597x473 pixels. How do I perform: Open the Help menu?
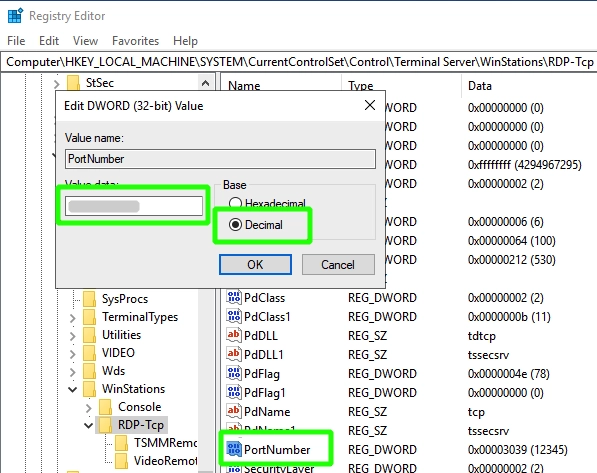click(x=185, y=41)
